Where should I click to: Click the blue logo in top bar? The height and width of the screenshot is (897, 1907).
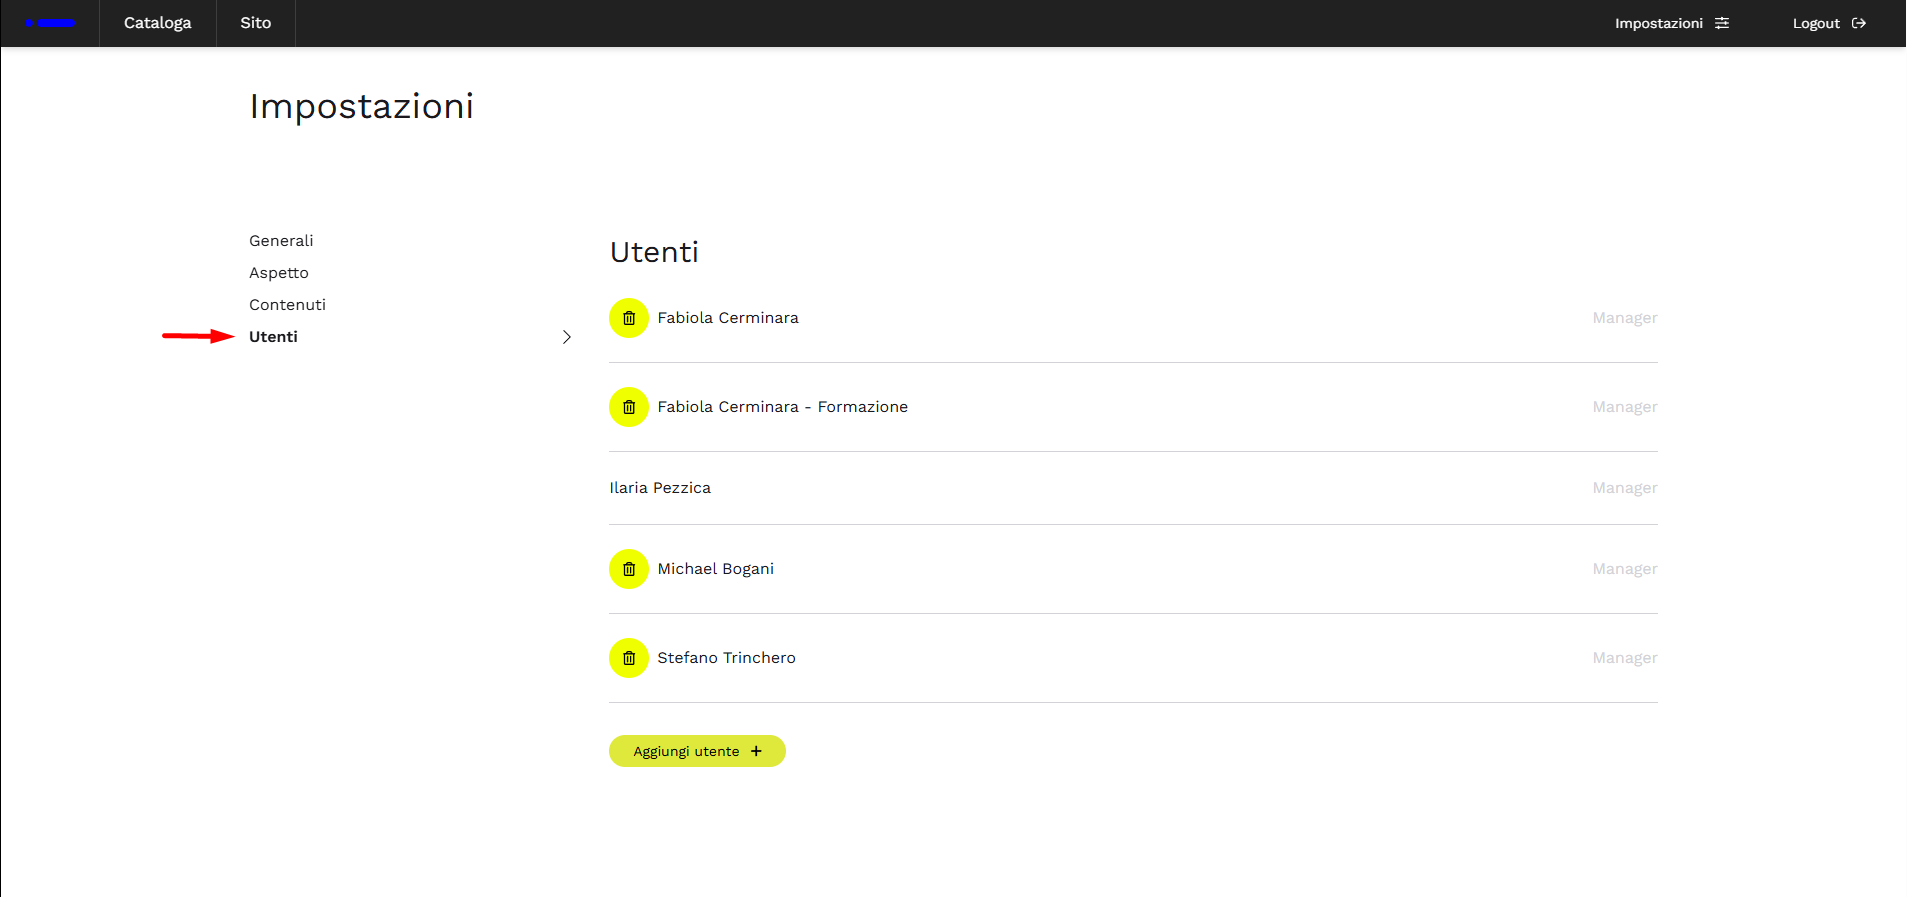point(50,23)
